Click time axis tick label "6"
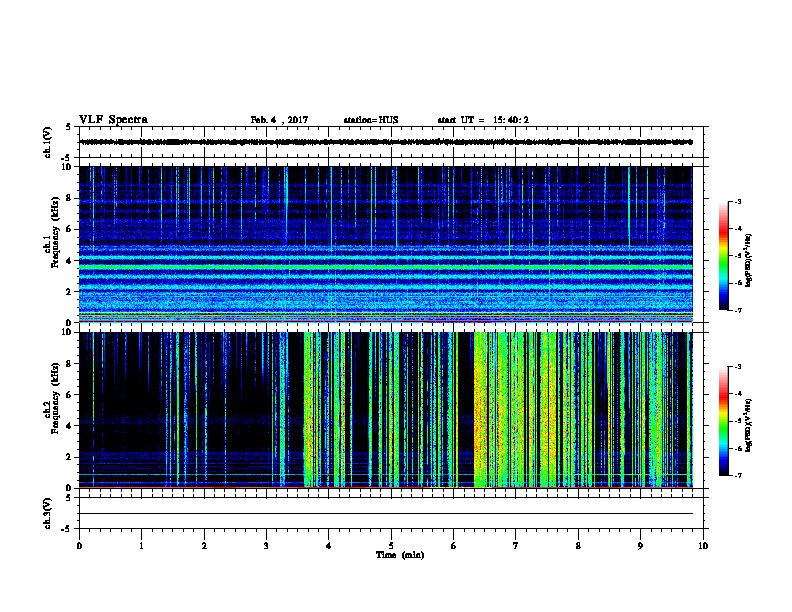Image resolution: width=792 pixels, height=612 pixels. [x=454, y=546]
